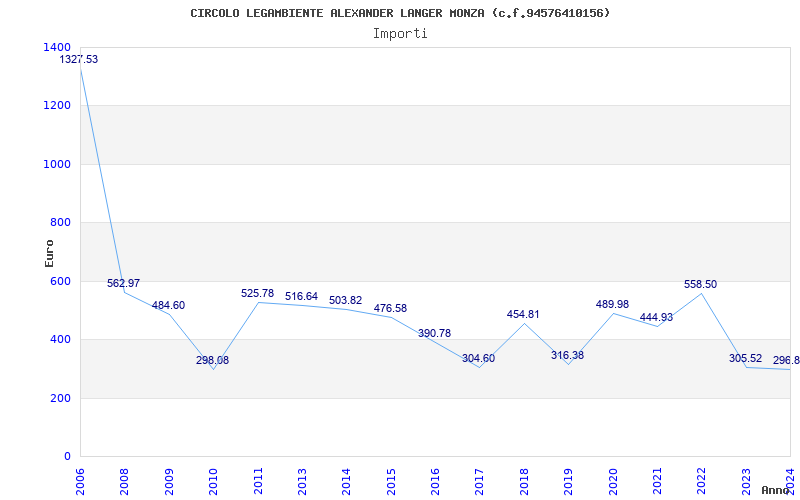The image size is (800, 500).
Task: Click the x-axis year 2019
Action: pos(568,481)
